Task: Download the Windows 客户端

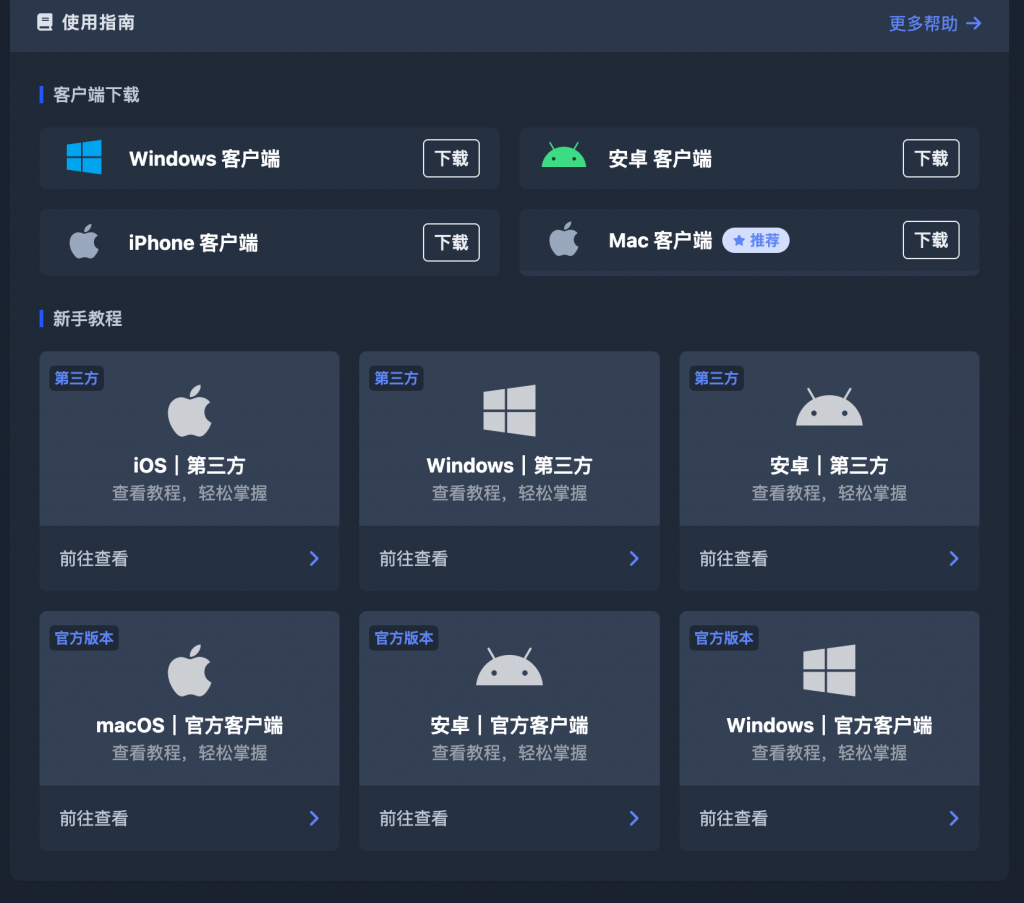Action: tap(451, 158)
